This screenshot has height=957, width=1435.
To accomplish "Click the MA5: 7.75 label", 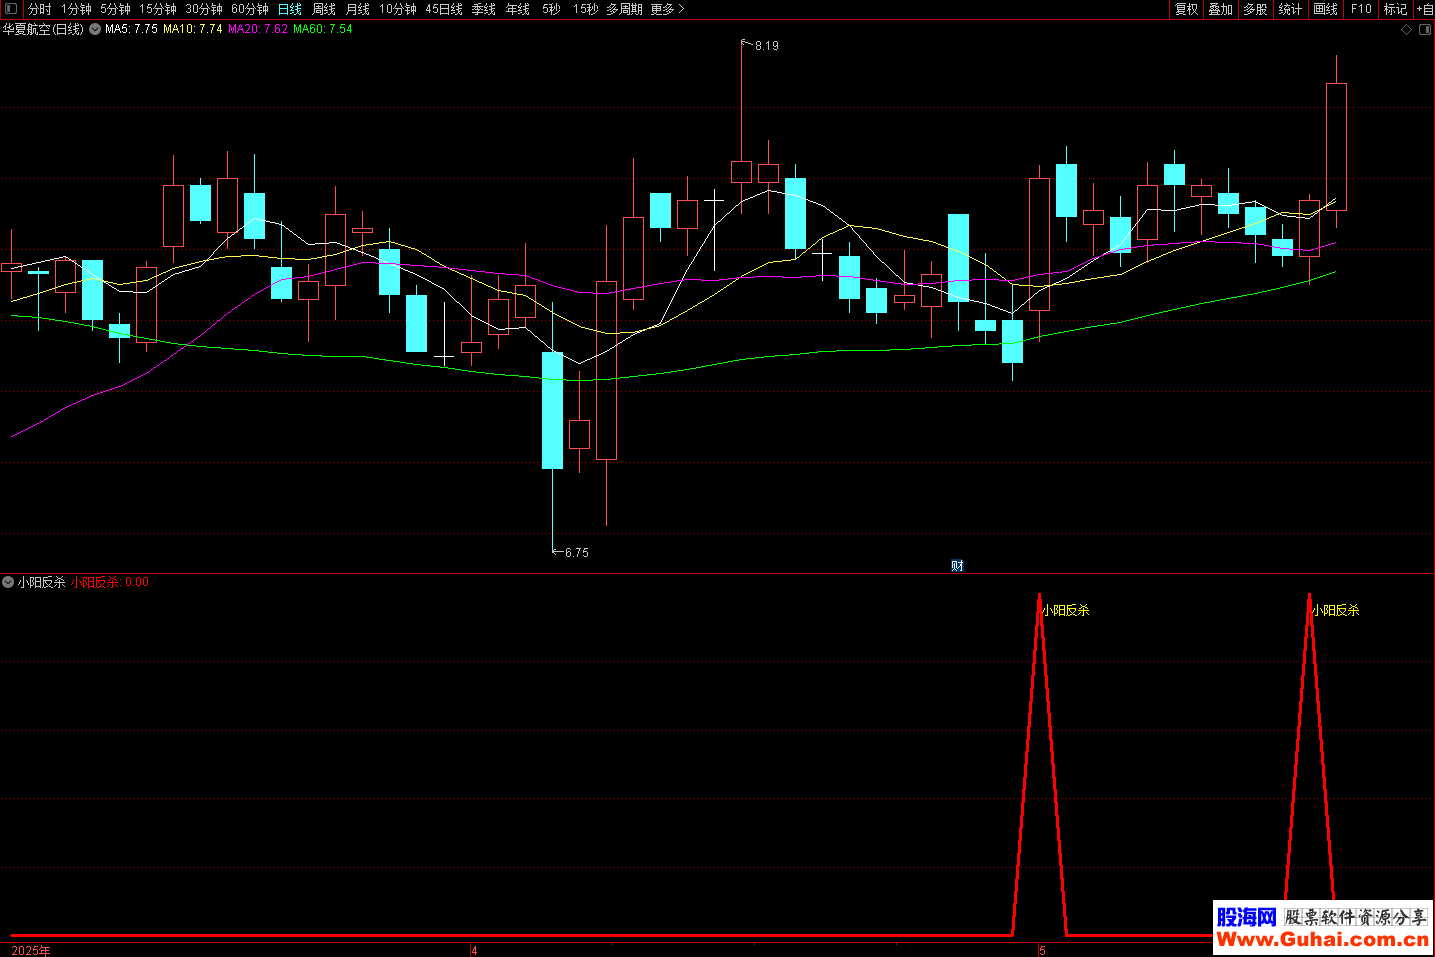I will (132, 30).
